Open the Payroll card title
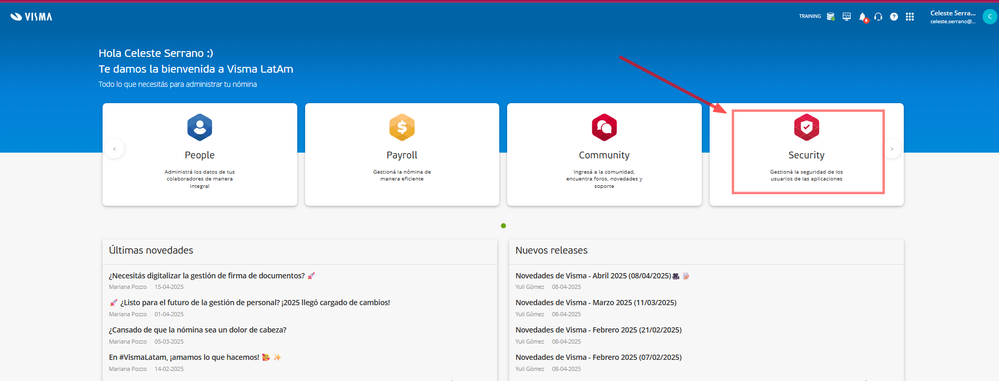 click(x=402, y=155)
